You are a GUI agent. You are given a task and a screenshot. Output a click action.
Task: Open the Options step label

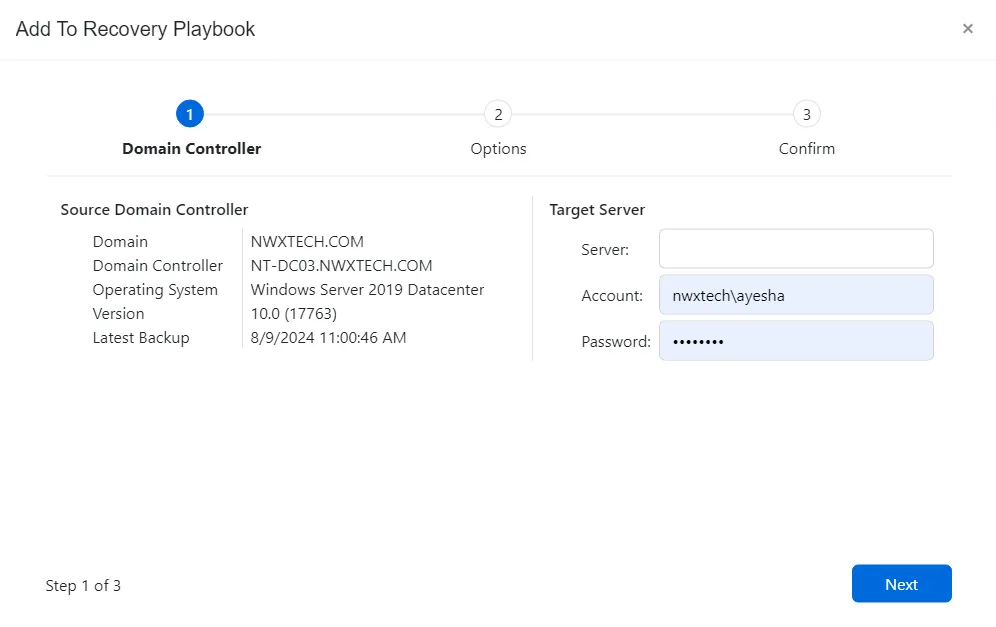498,149
